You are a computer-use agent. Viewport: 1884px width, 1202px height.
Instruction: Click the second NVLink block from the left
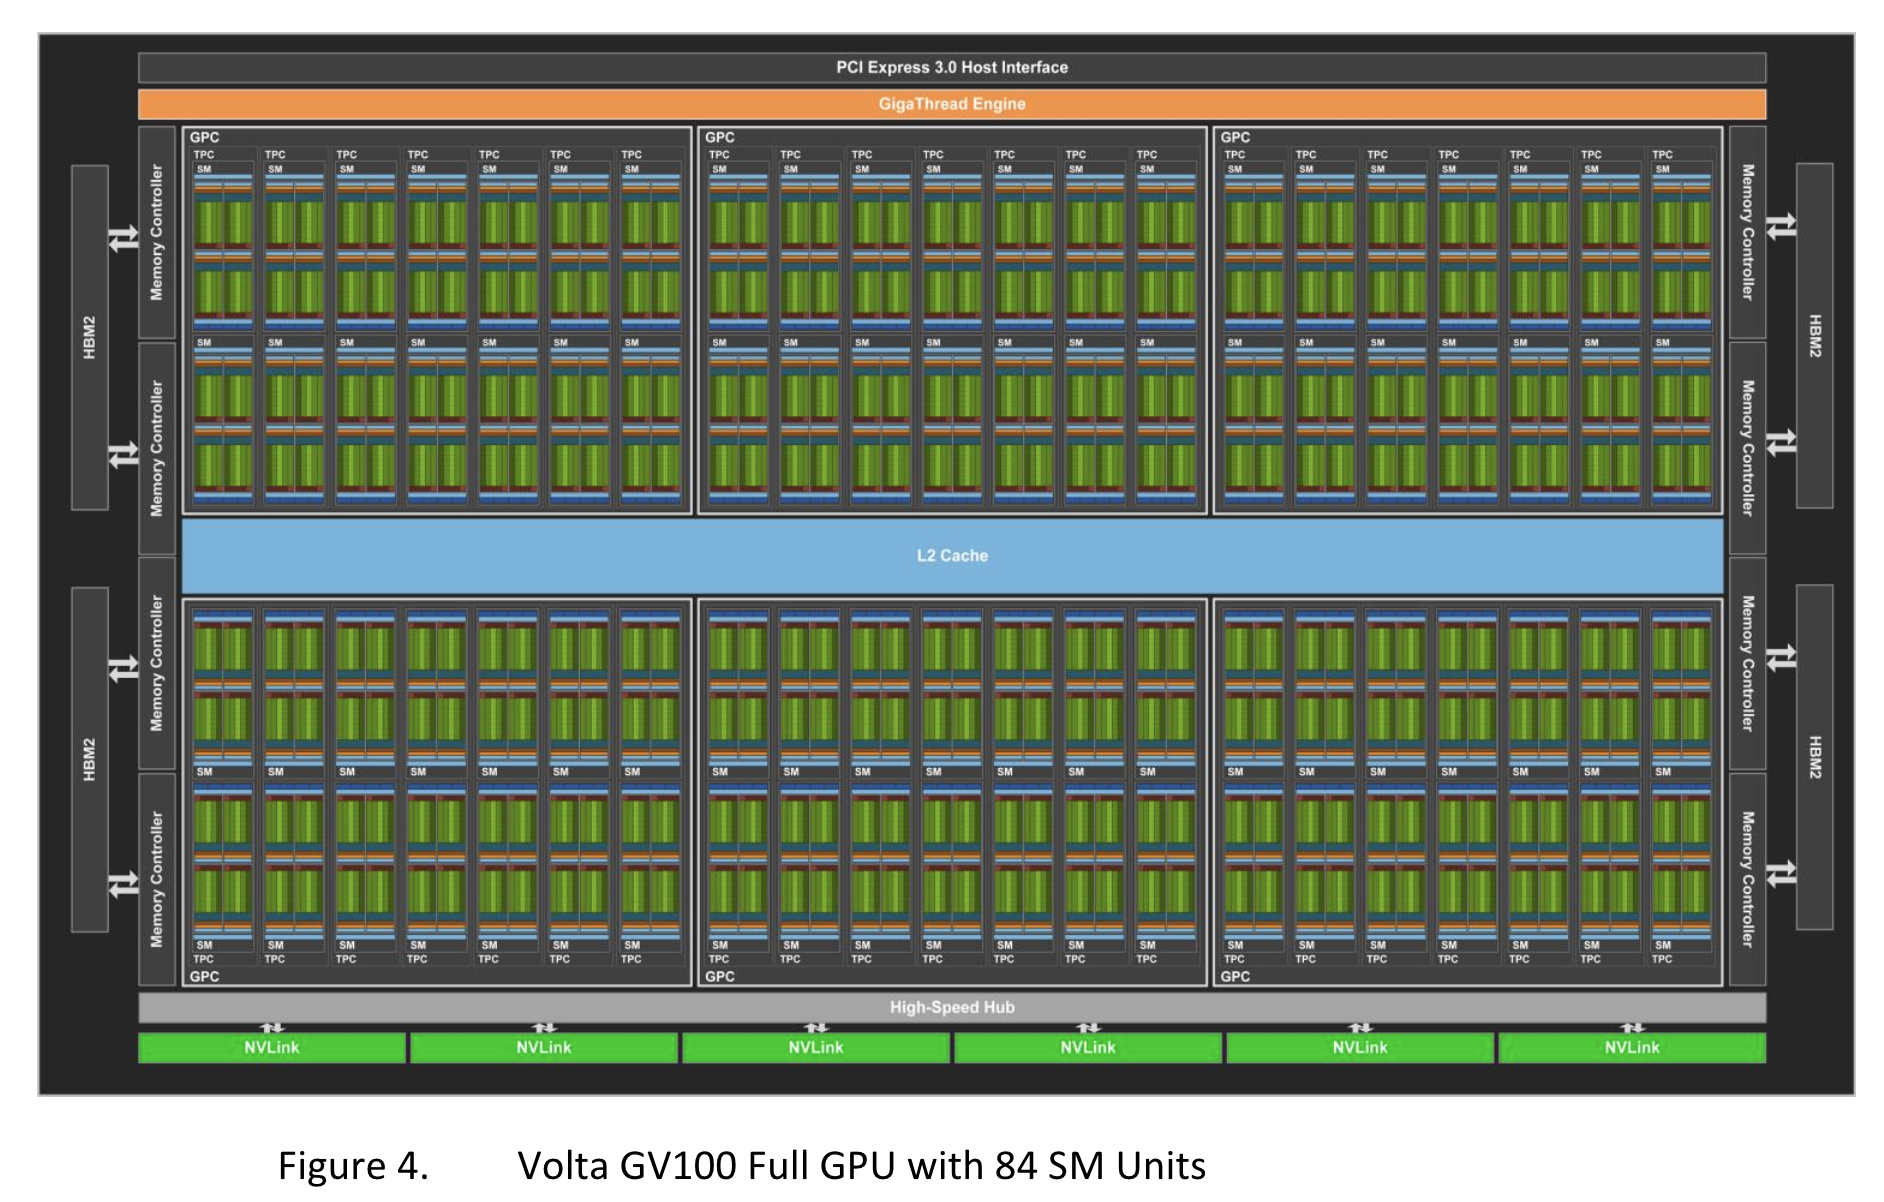point(544,1047)
